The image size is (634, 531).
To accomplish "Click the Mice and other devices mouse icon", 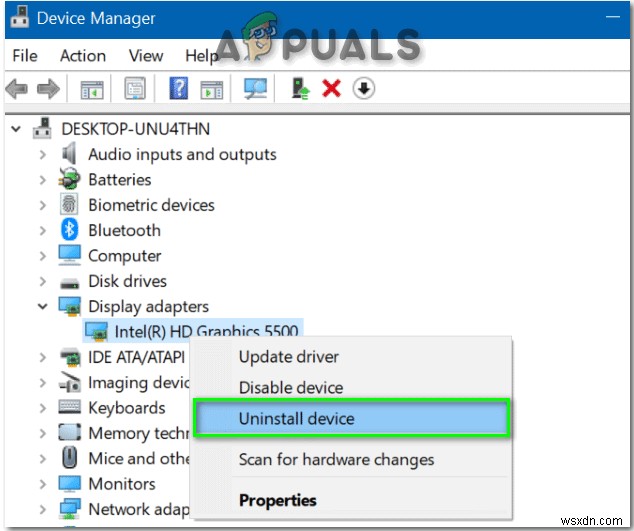I will [x=70, y=458].
